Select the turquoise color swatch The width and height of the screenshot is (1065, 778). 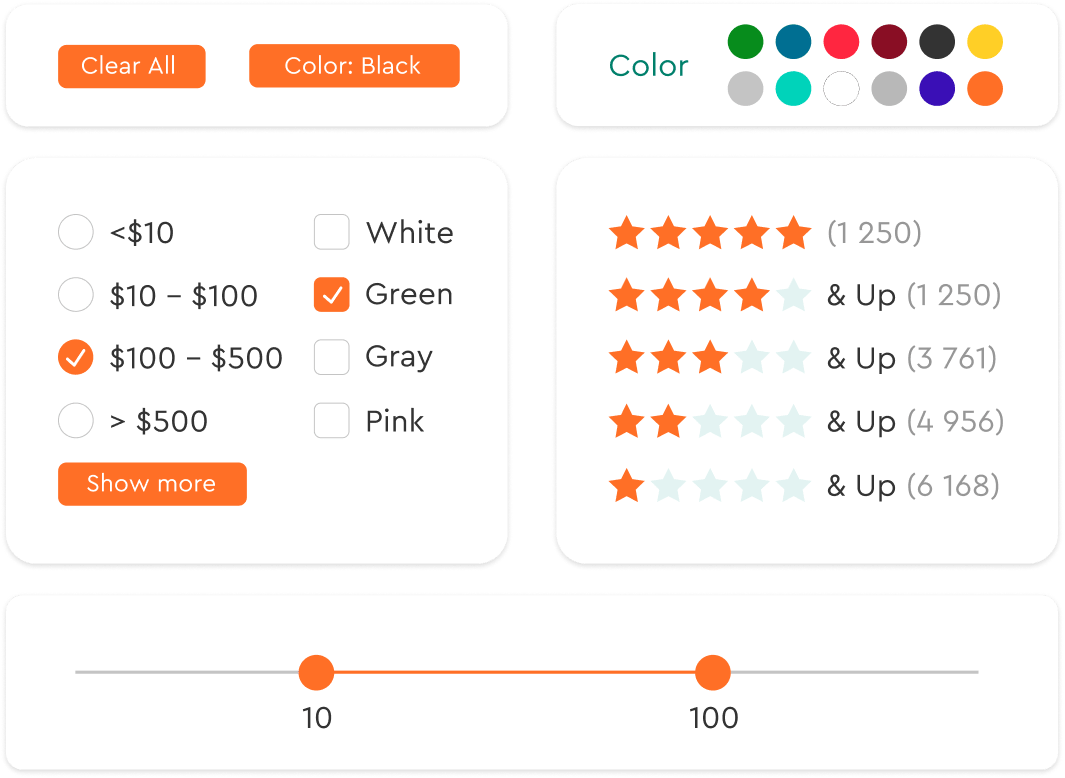(793, 89)
